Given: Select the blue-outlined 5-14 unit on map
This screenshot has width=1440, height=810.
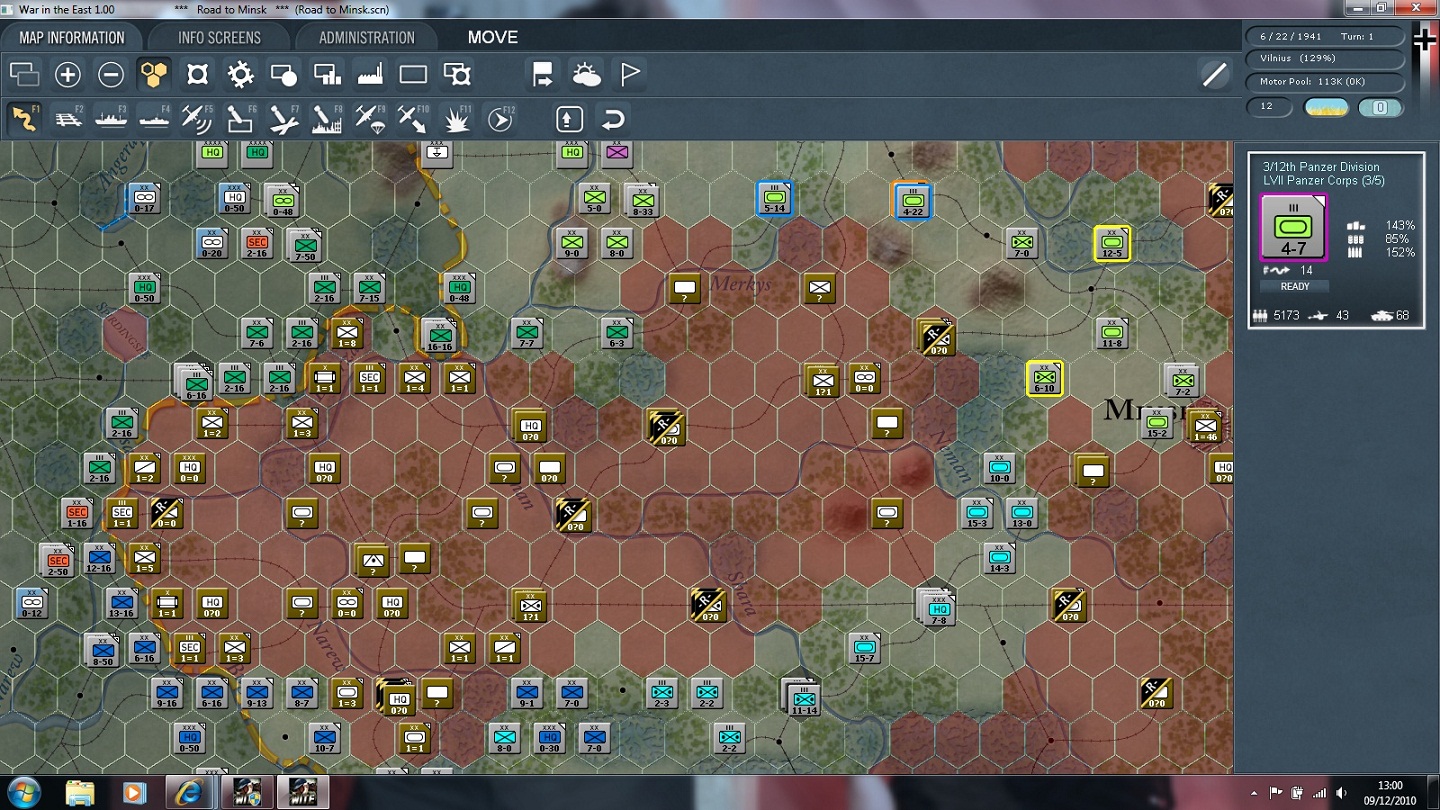Looking at the screenshot, I should [x=775, y=198].
